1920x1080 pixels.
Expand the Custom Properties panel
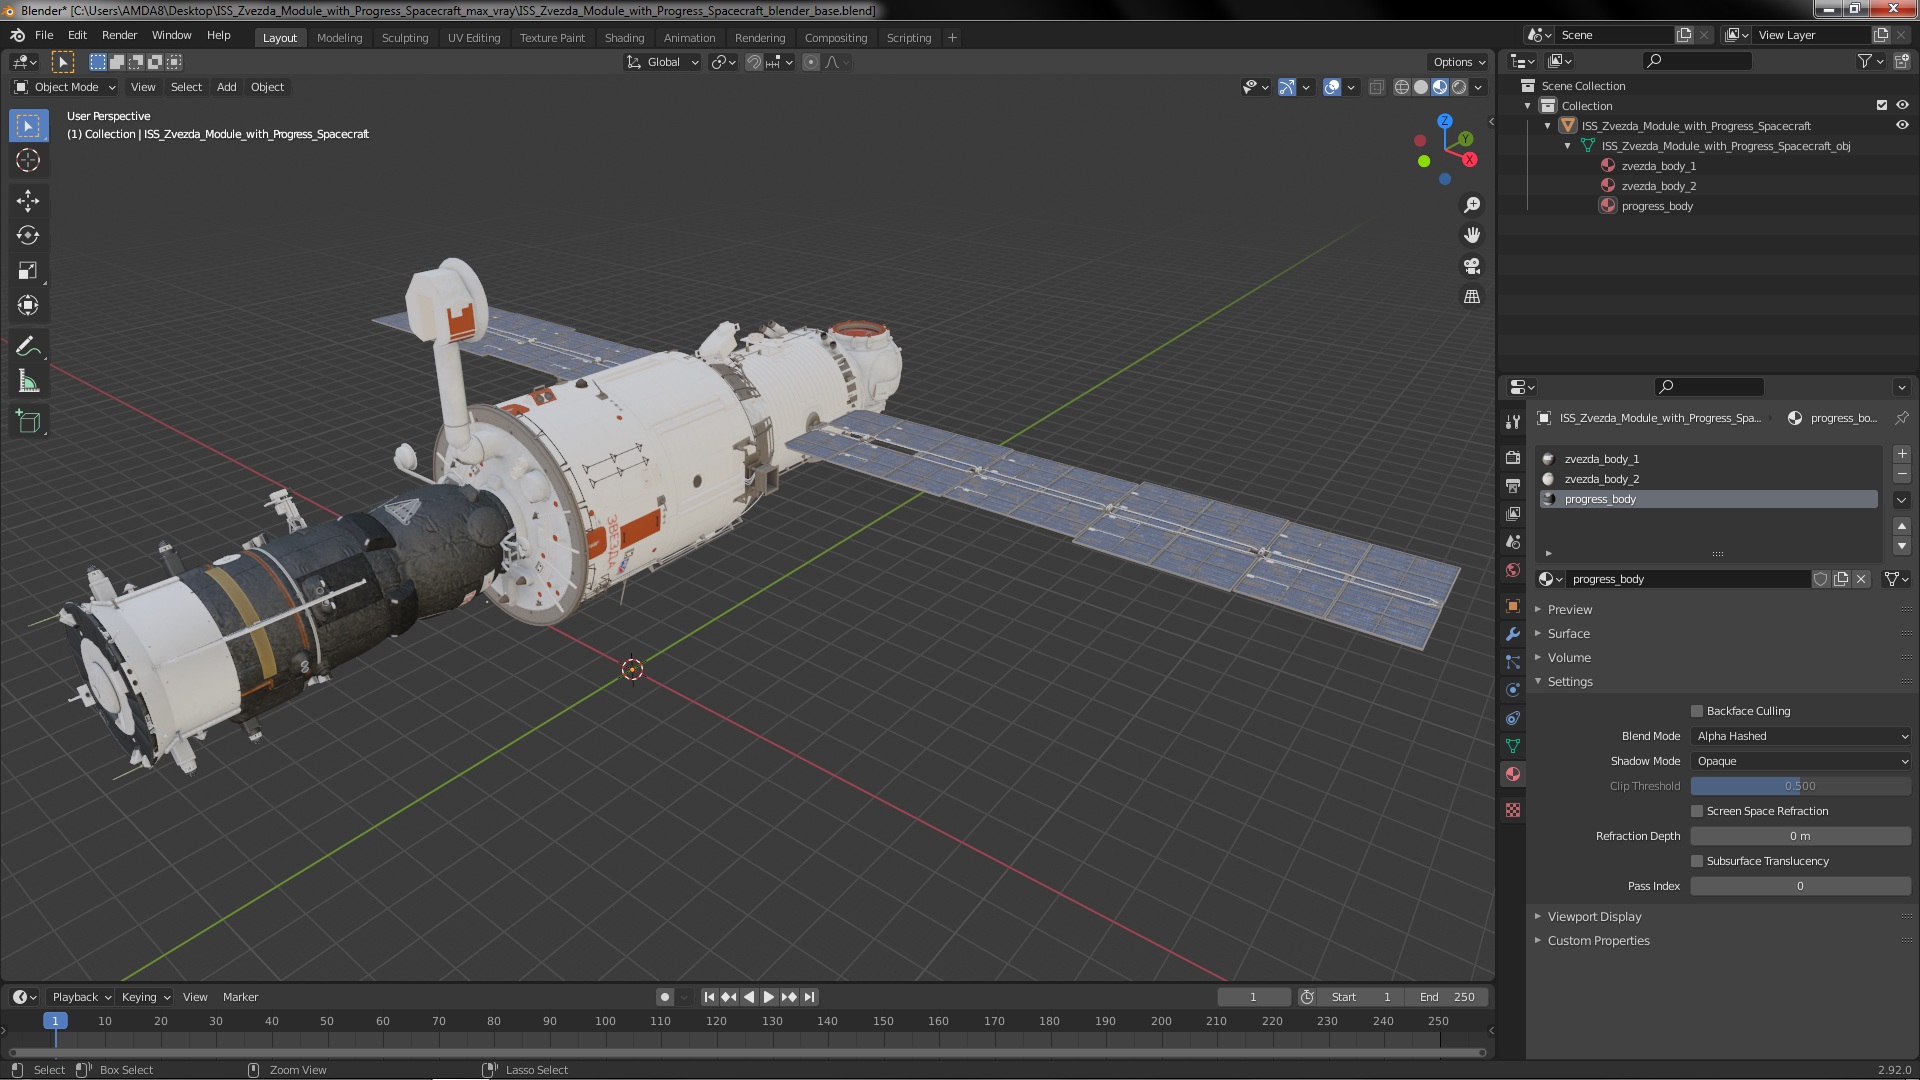tap(1598, 941)
